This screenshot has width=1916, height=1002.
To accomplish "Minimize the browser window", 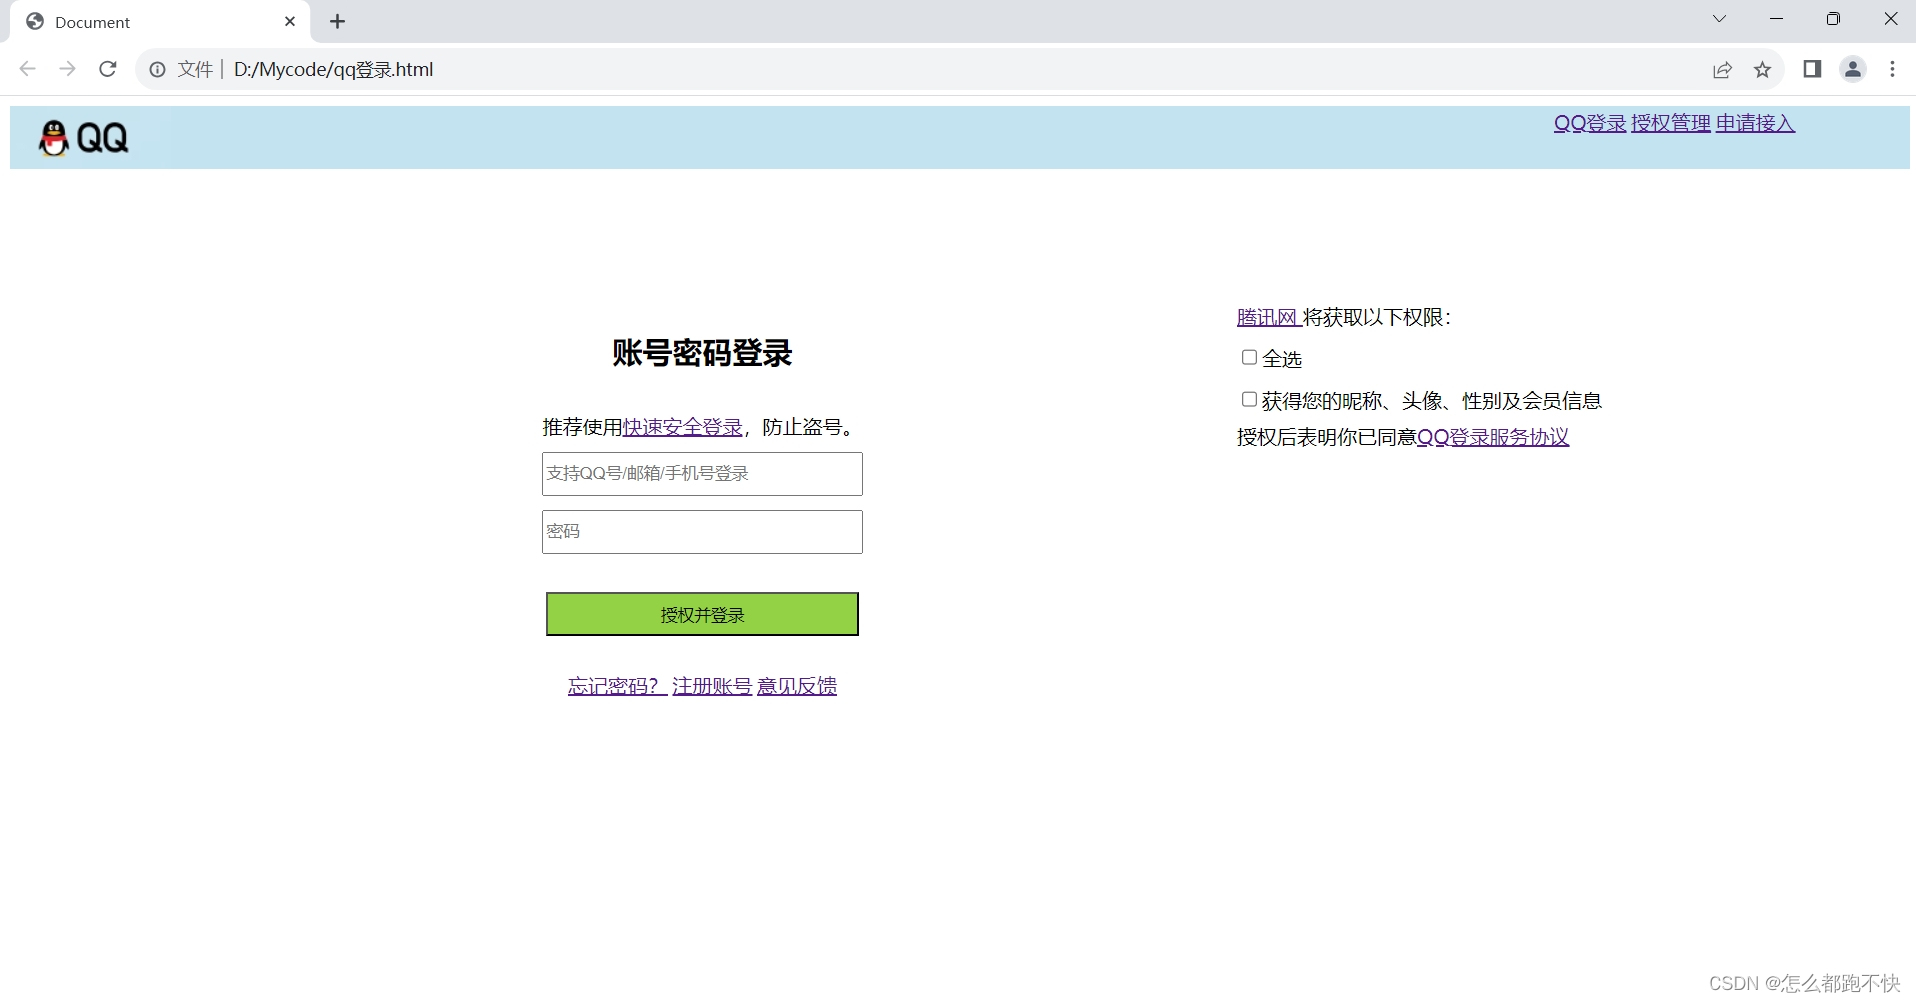I will [1776, 19].
